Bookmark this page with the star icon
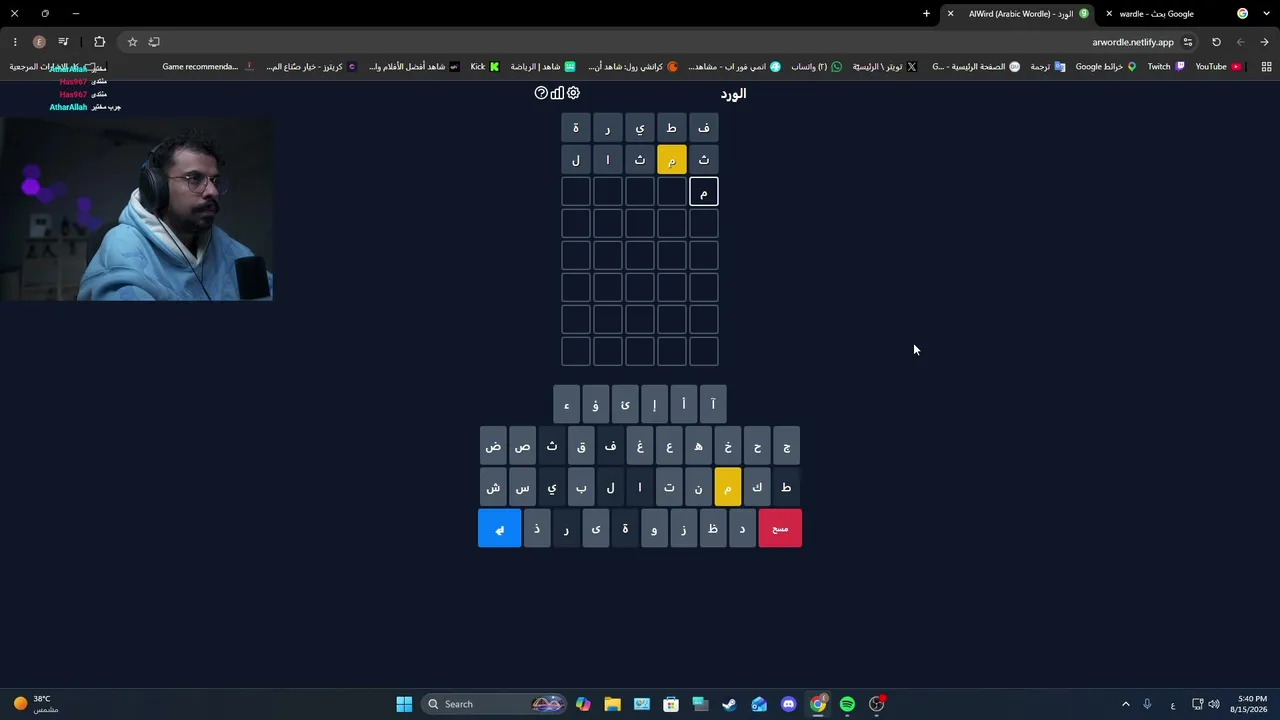Viewport: 1280px width, 720px height. tap(132, 42)
